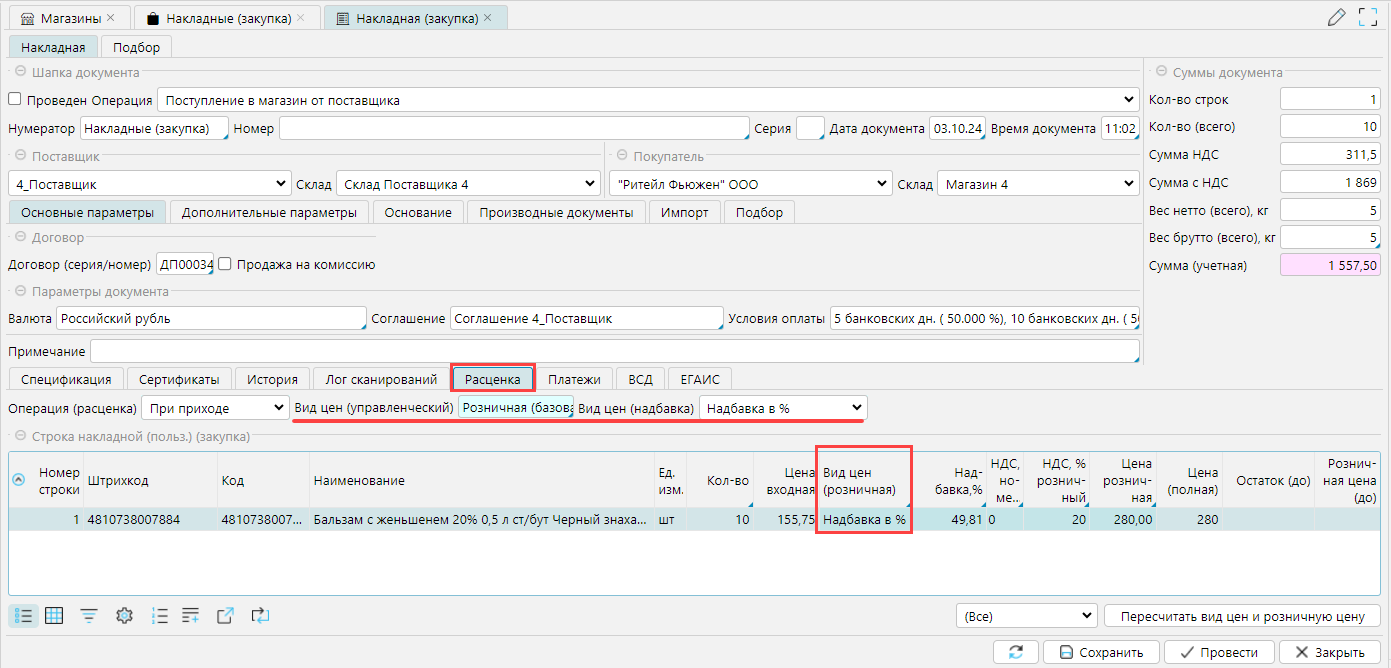Expand the Вид цен (надбавка) dropdown
The height and width of the screenshot is (668, 1391).
point(855,408)
